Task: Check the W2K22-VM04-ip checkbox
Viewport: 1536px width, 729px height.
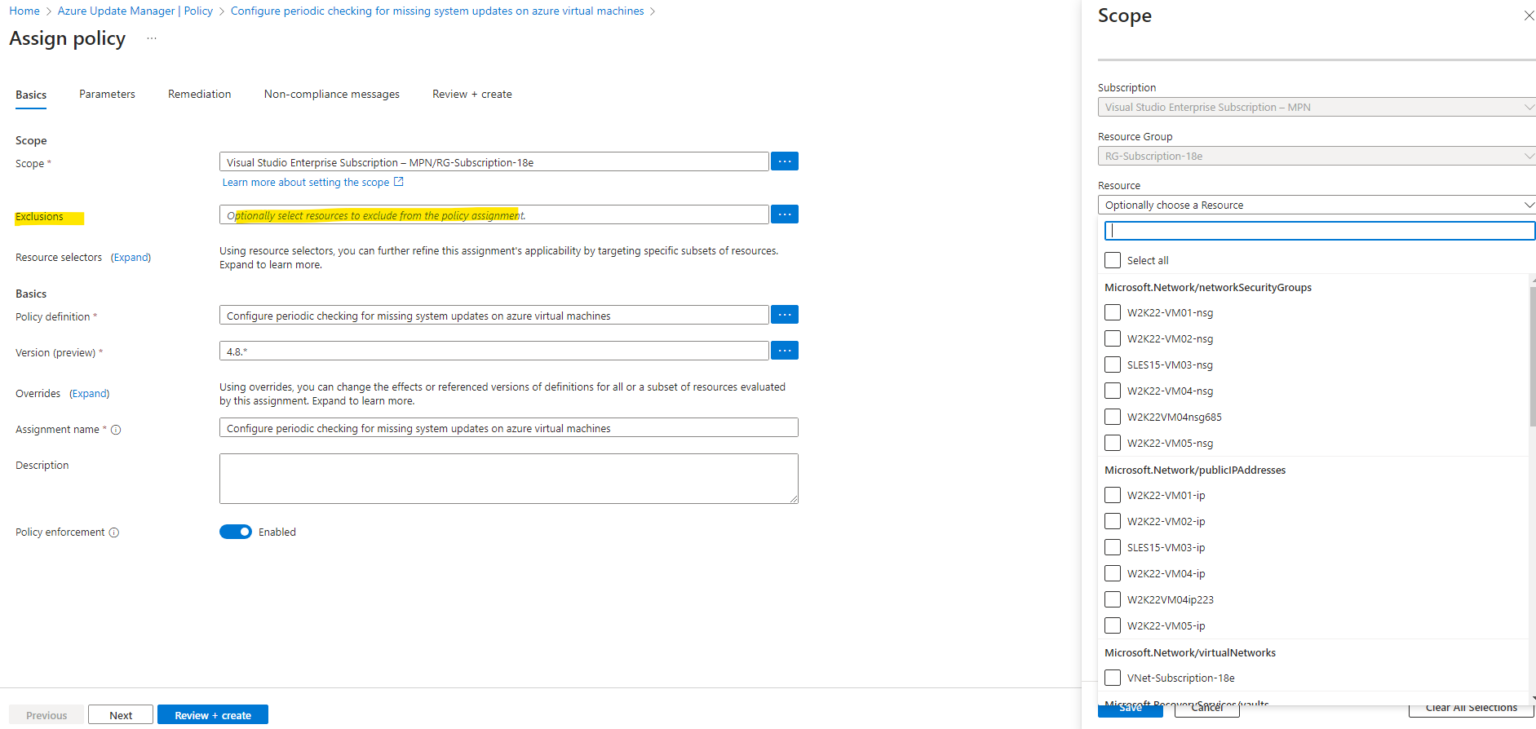Action: pos(1112,573)
